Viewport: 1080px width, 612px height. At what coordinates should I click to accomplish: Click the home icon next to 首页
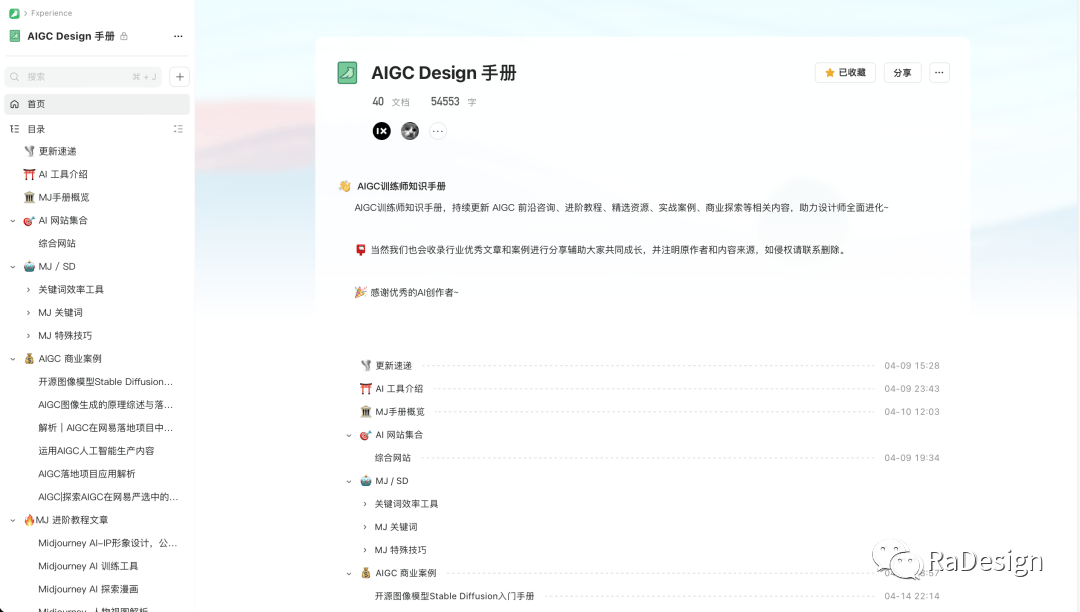point(14,104)
